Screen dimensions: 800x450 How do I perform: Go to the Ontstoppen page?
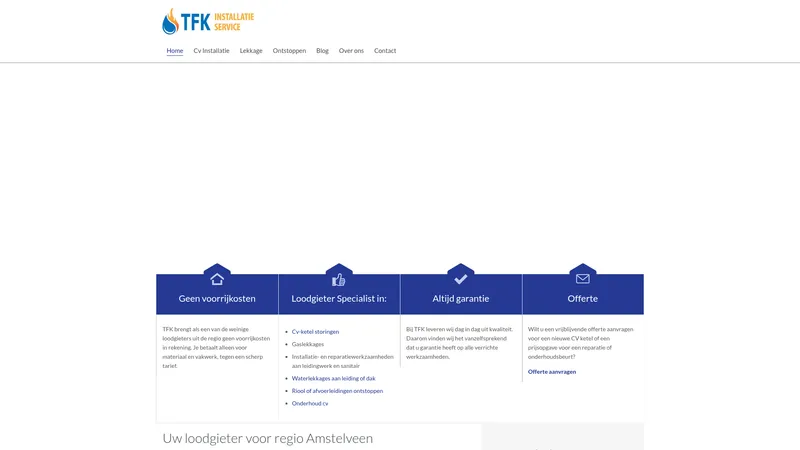tap(289, 51)
